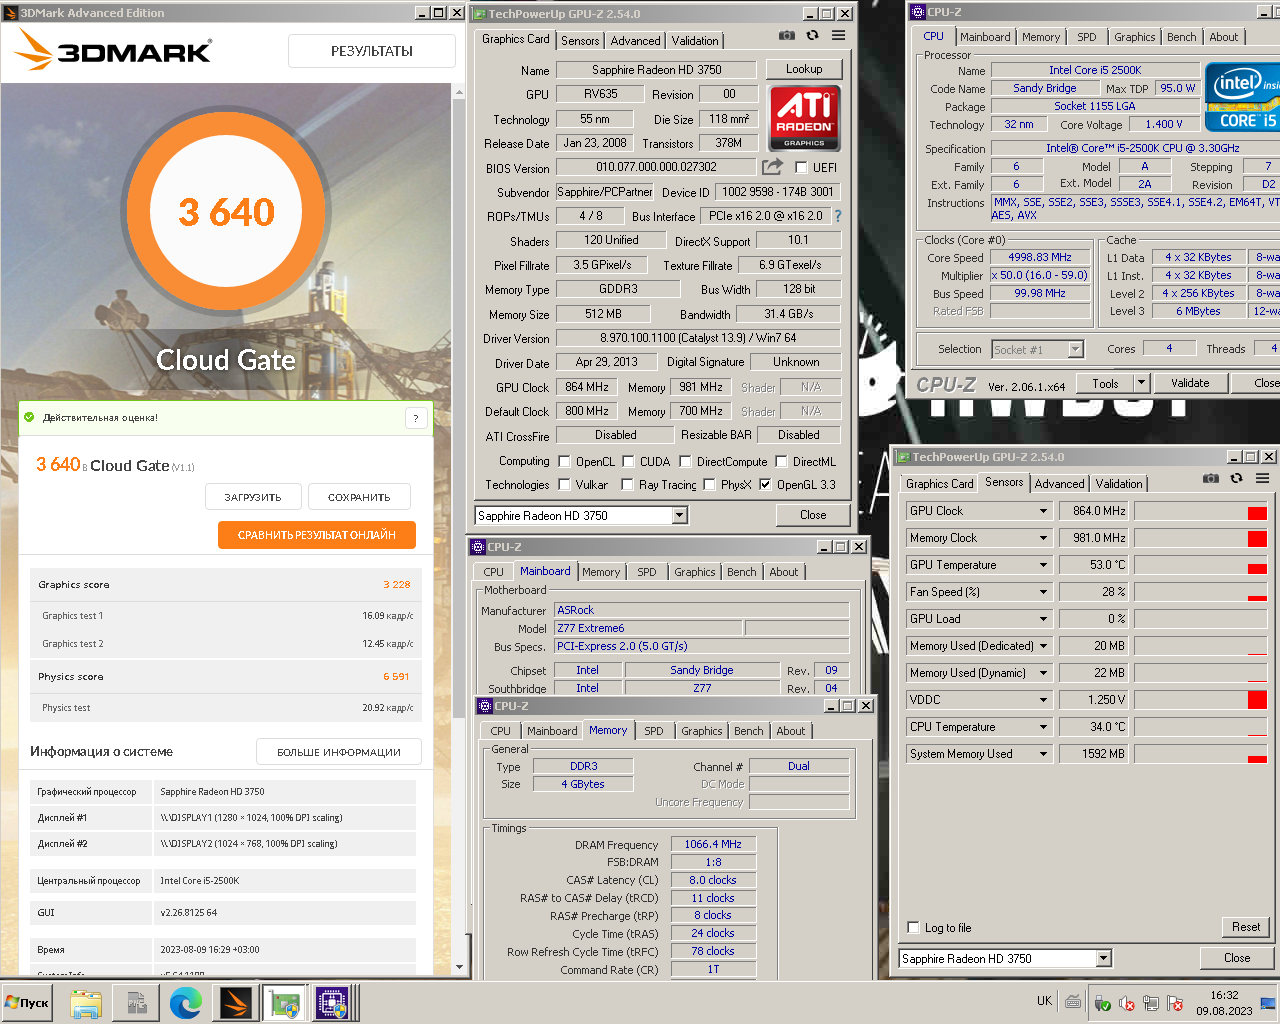Uncheck the OpenGL 3.3 checkbox
1280x1024 pixels.
click(x=765, y=485)
